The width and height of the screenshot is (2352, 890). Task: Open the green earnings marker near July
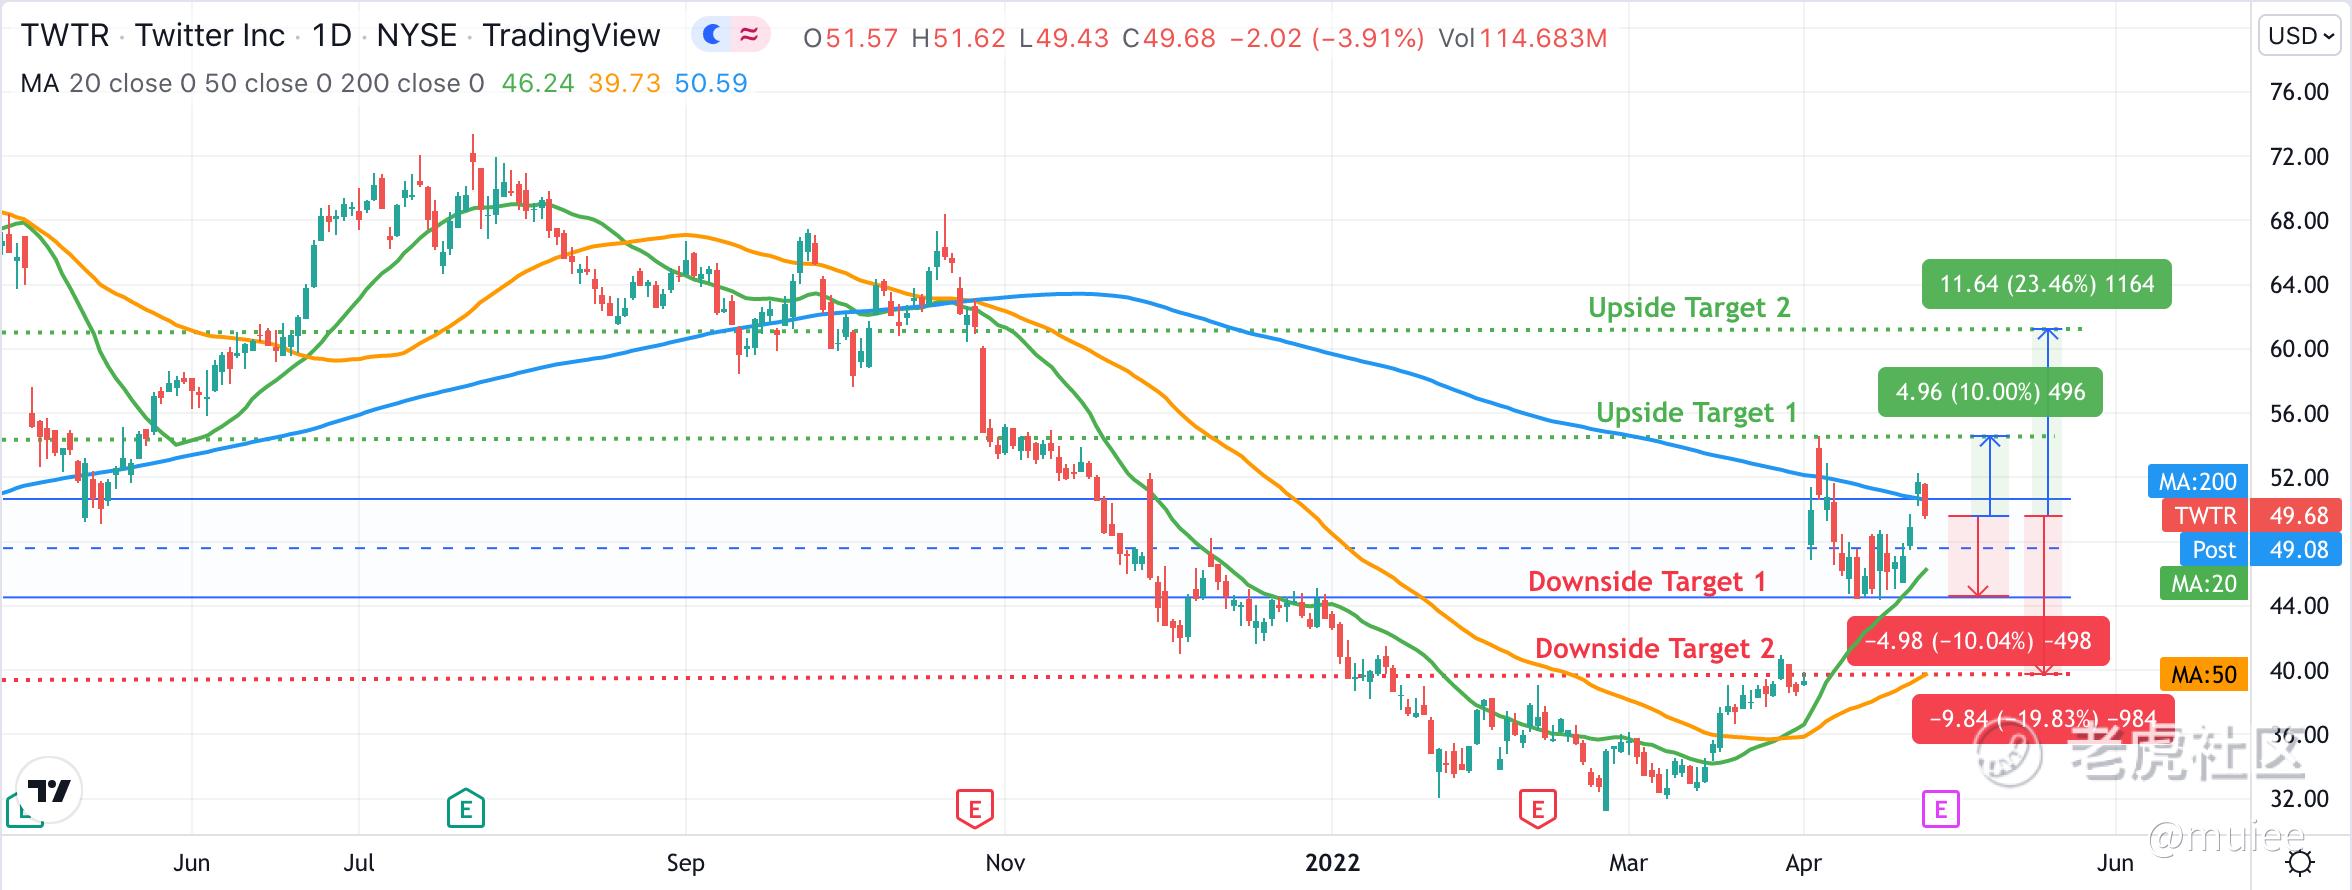(x=465, y=808)
